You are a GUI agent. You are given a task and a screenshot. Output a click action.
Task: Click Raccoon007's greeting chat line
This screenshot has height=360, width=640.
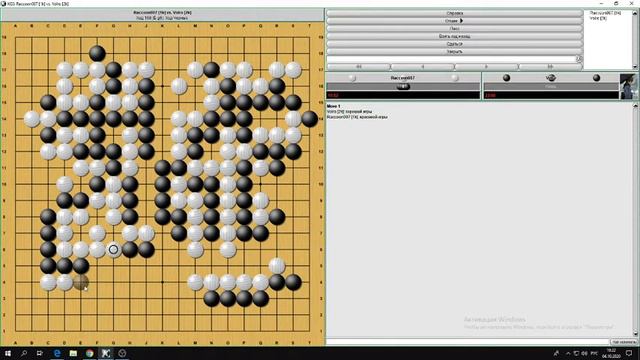point(357,117)
